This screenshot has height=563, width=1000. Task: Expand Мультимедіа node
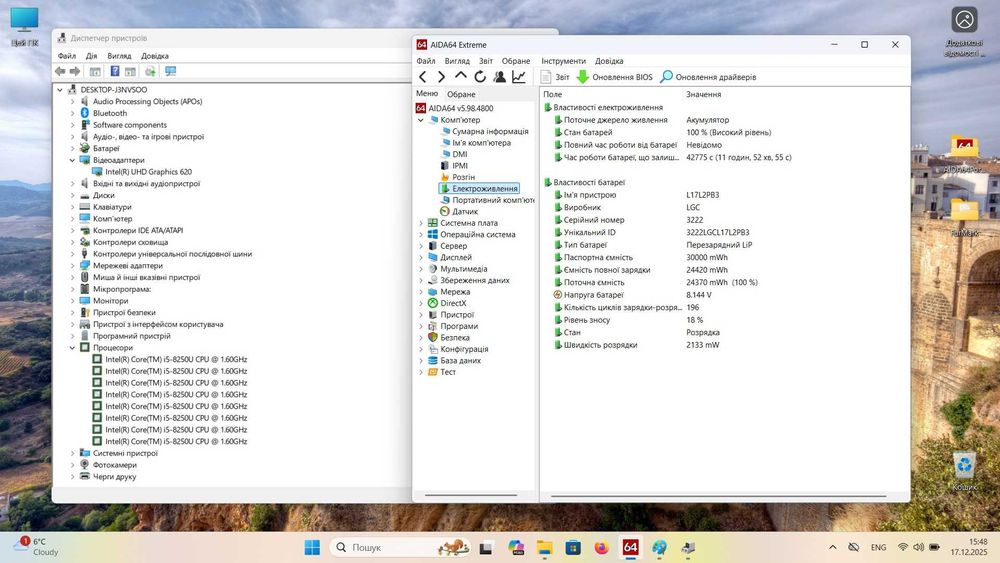coord(421,269)
